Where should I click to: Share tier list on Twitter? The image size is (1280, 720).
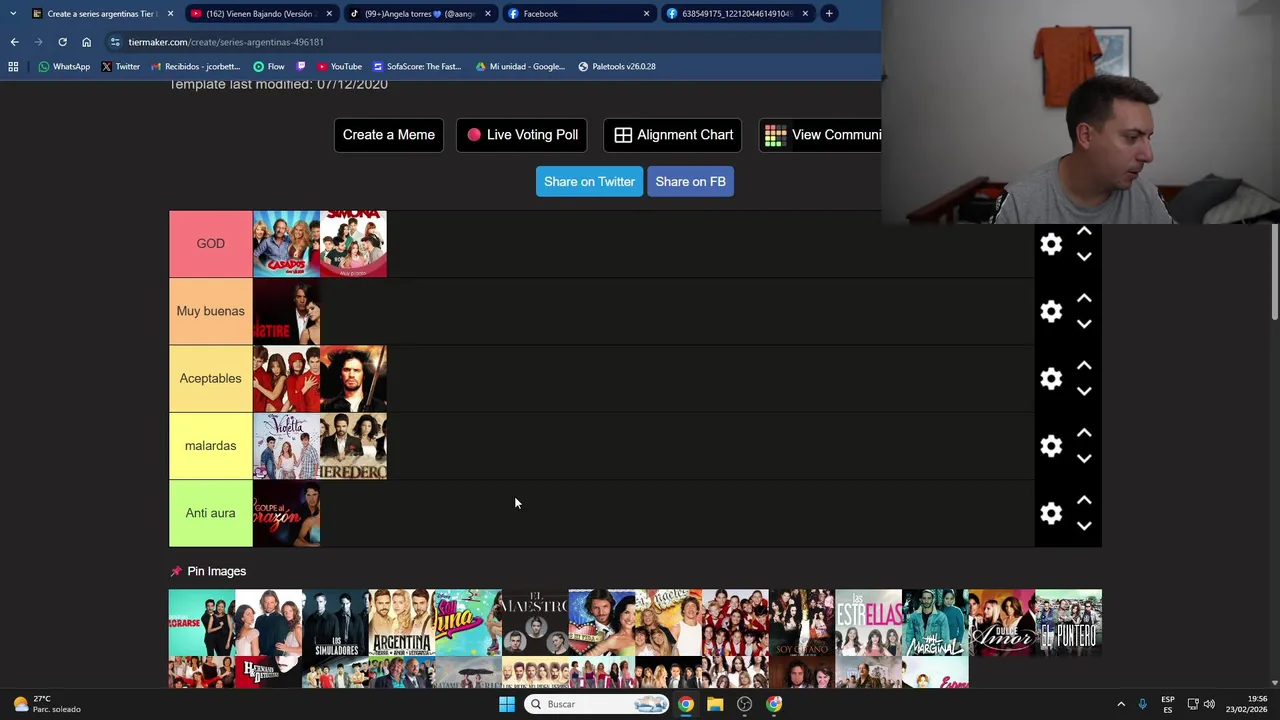(x=589, y=181)
